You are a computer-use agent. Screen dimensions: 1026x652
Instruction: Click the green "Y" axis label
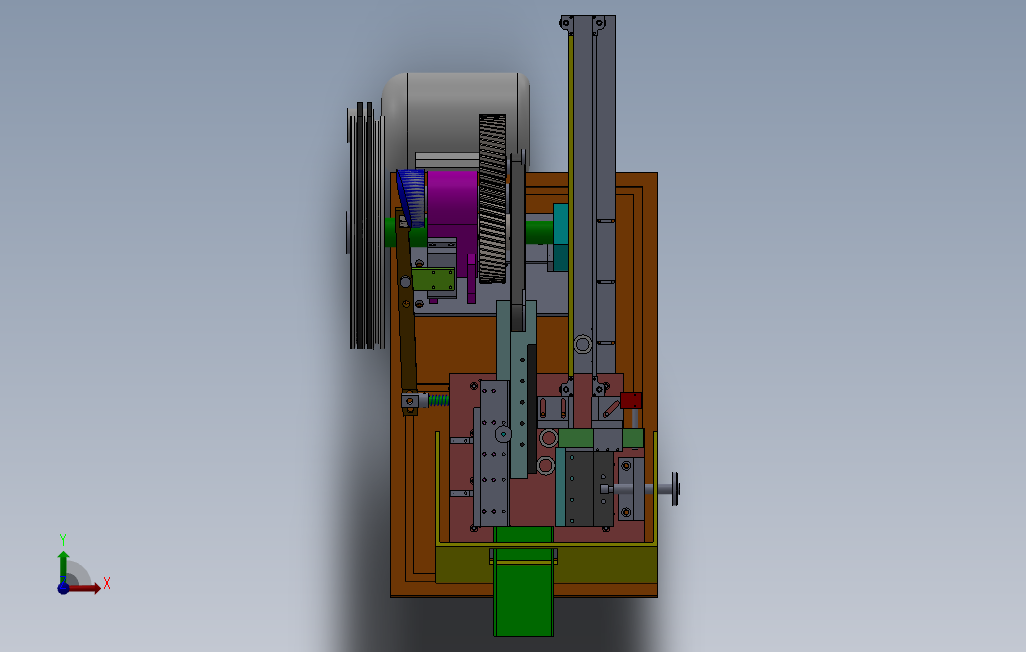[x=63, y=539]
